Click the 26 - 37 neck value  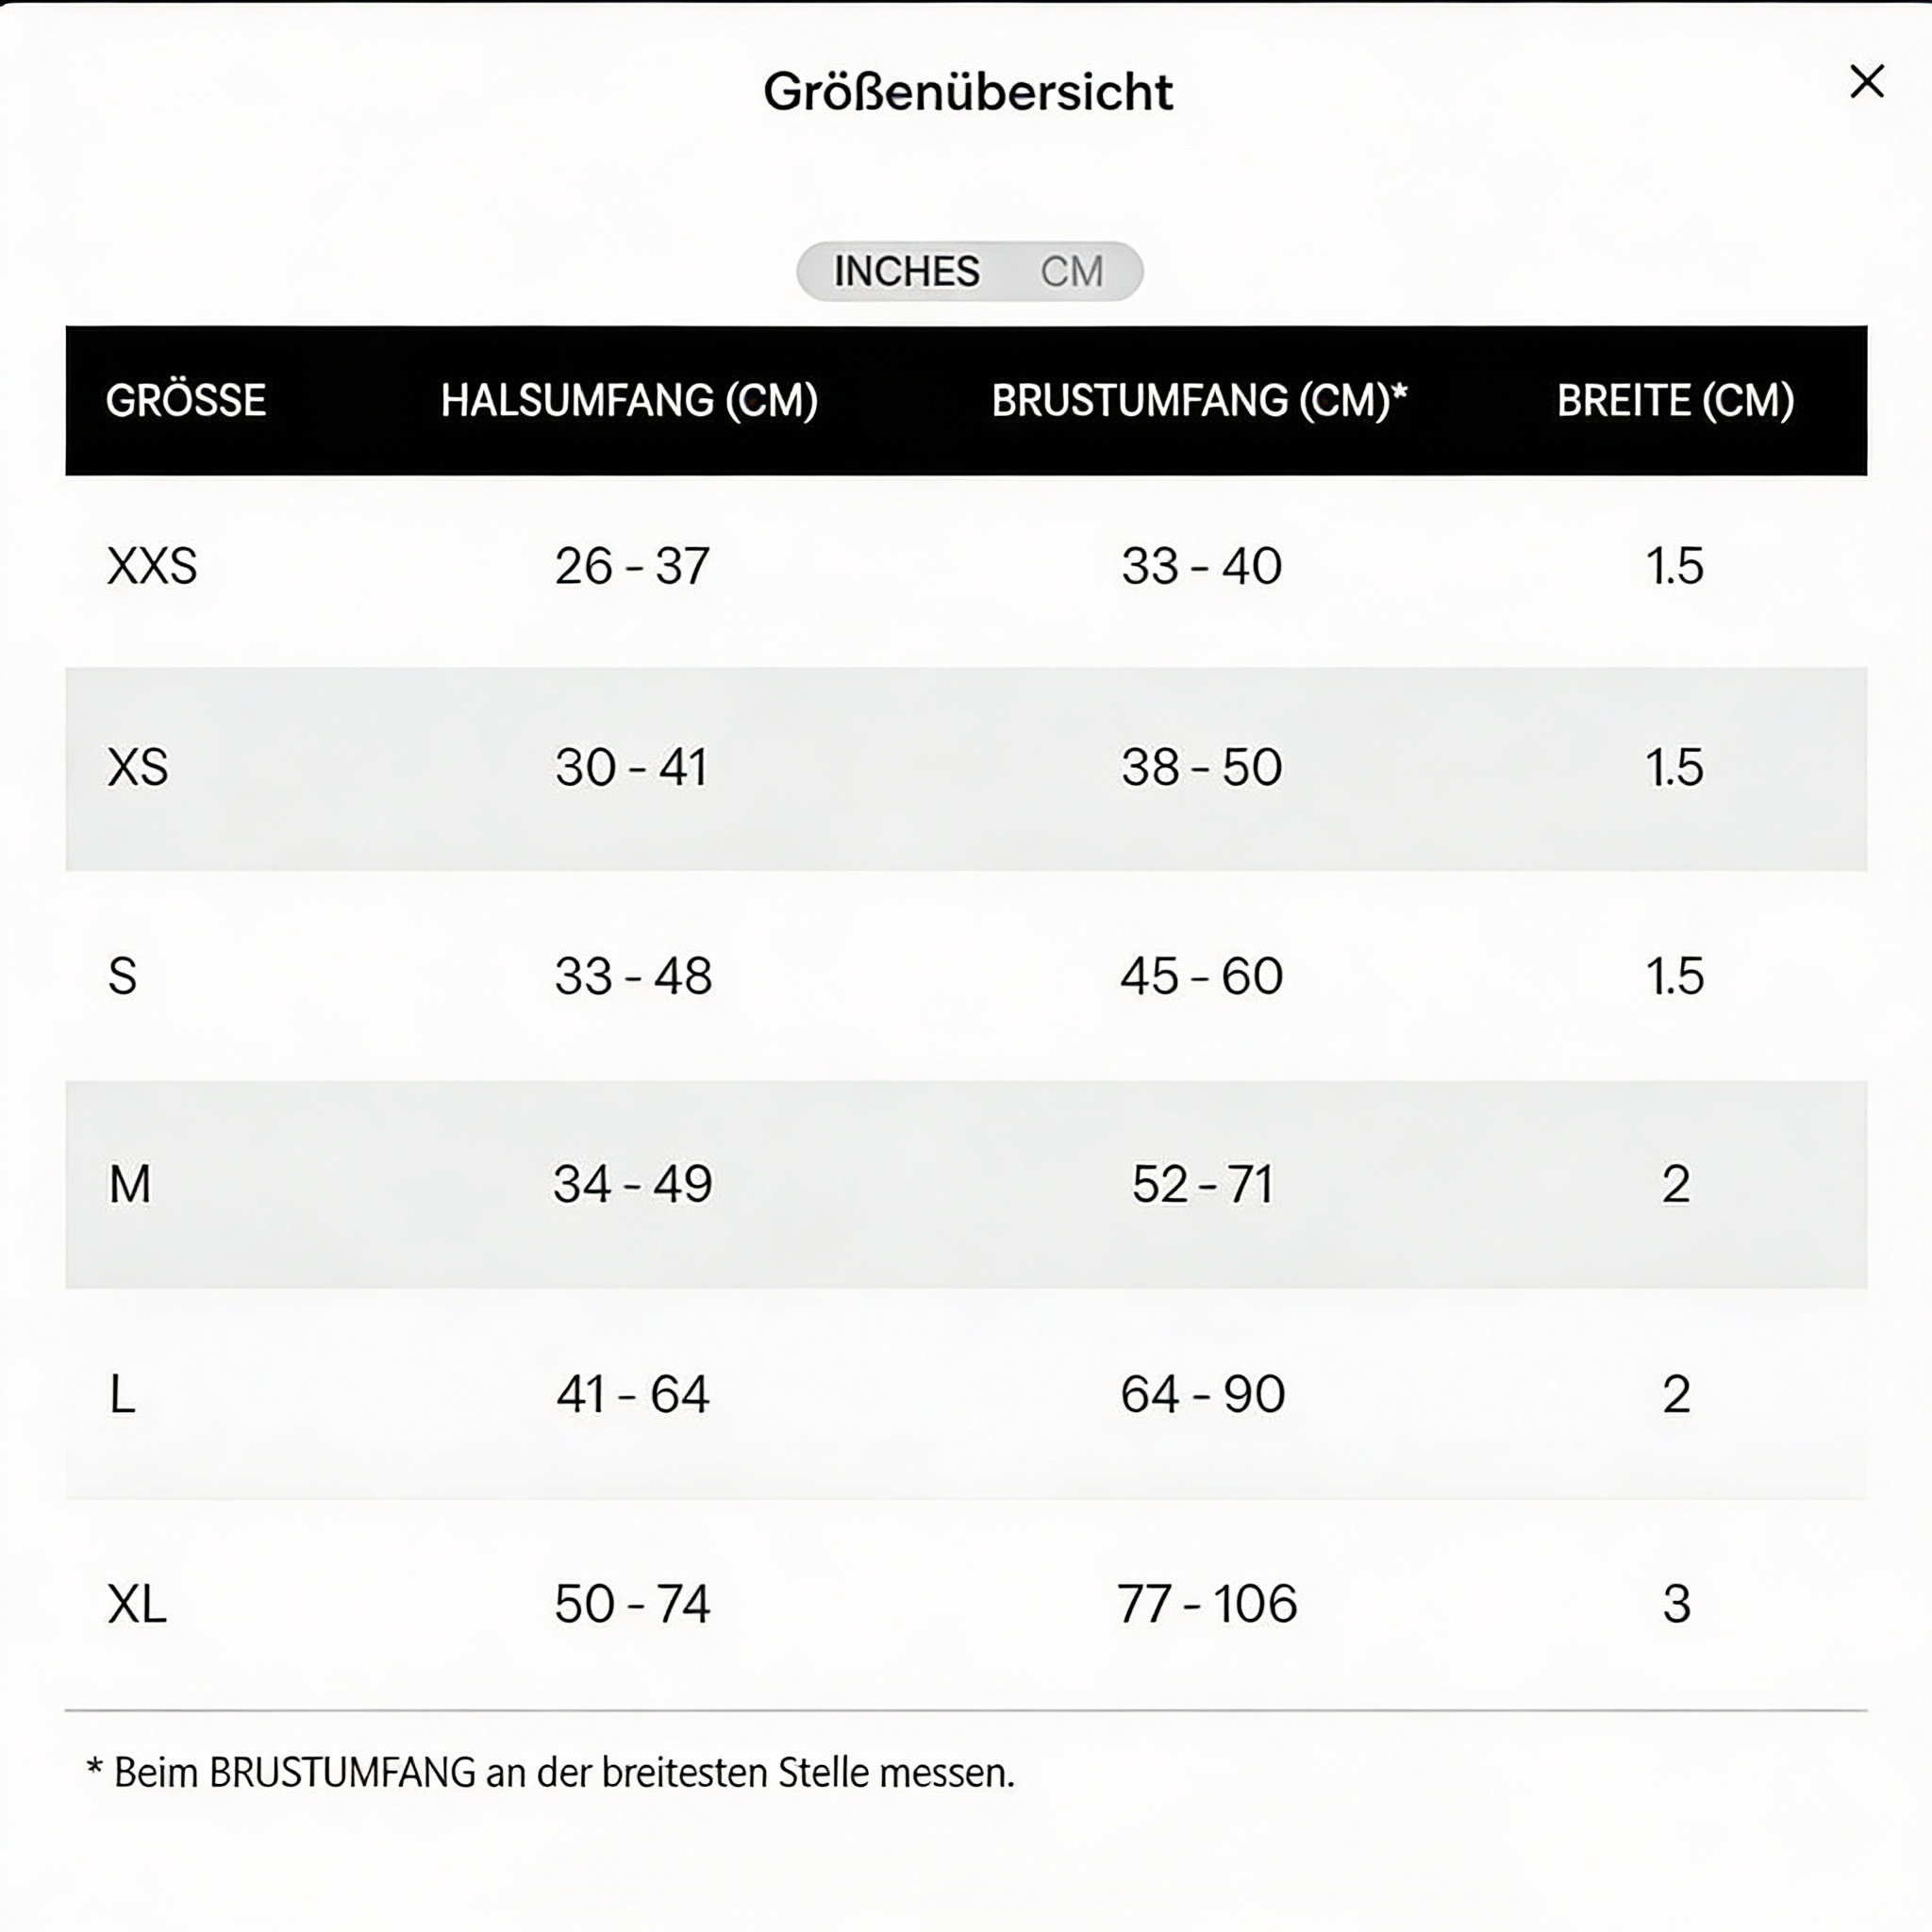coord(632,566)
